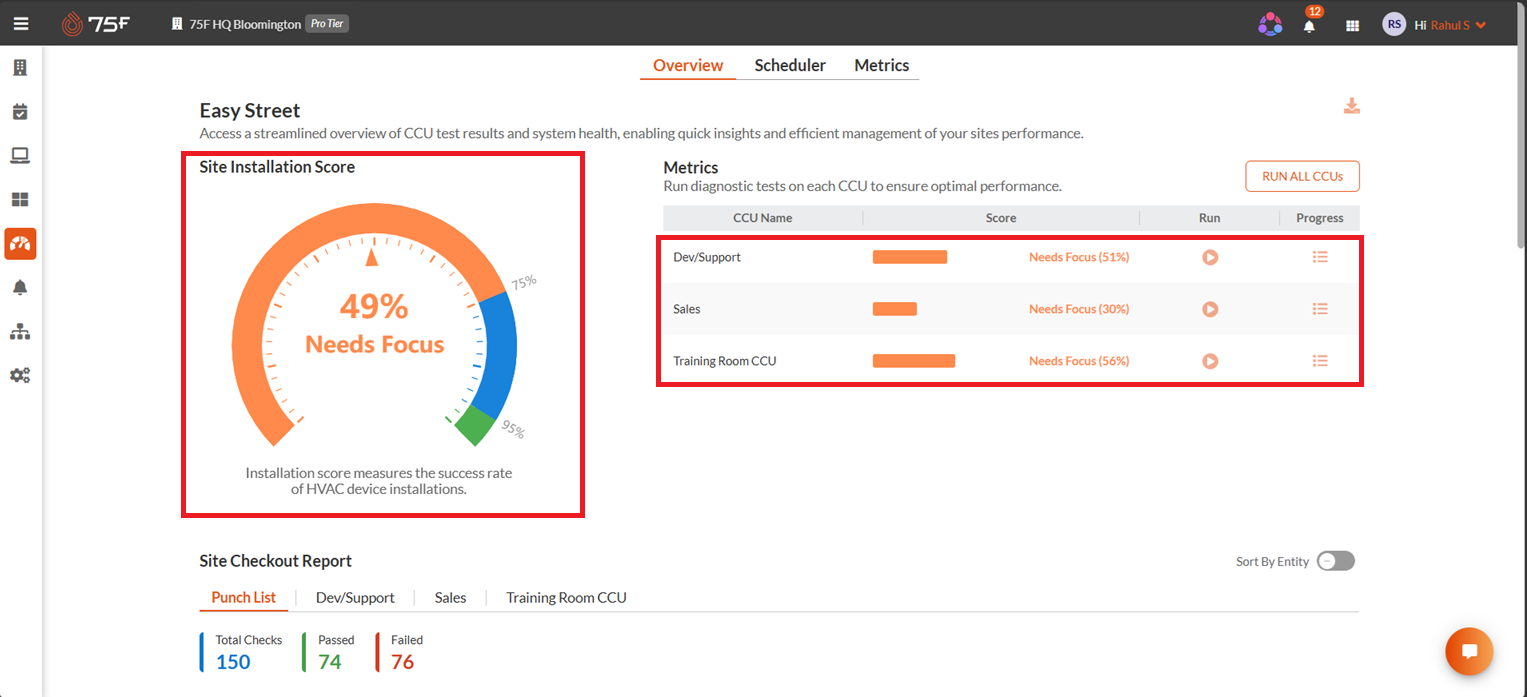Click the Sales score bar

point(895,309)
